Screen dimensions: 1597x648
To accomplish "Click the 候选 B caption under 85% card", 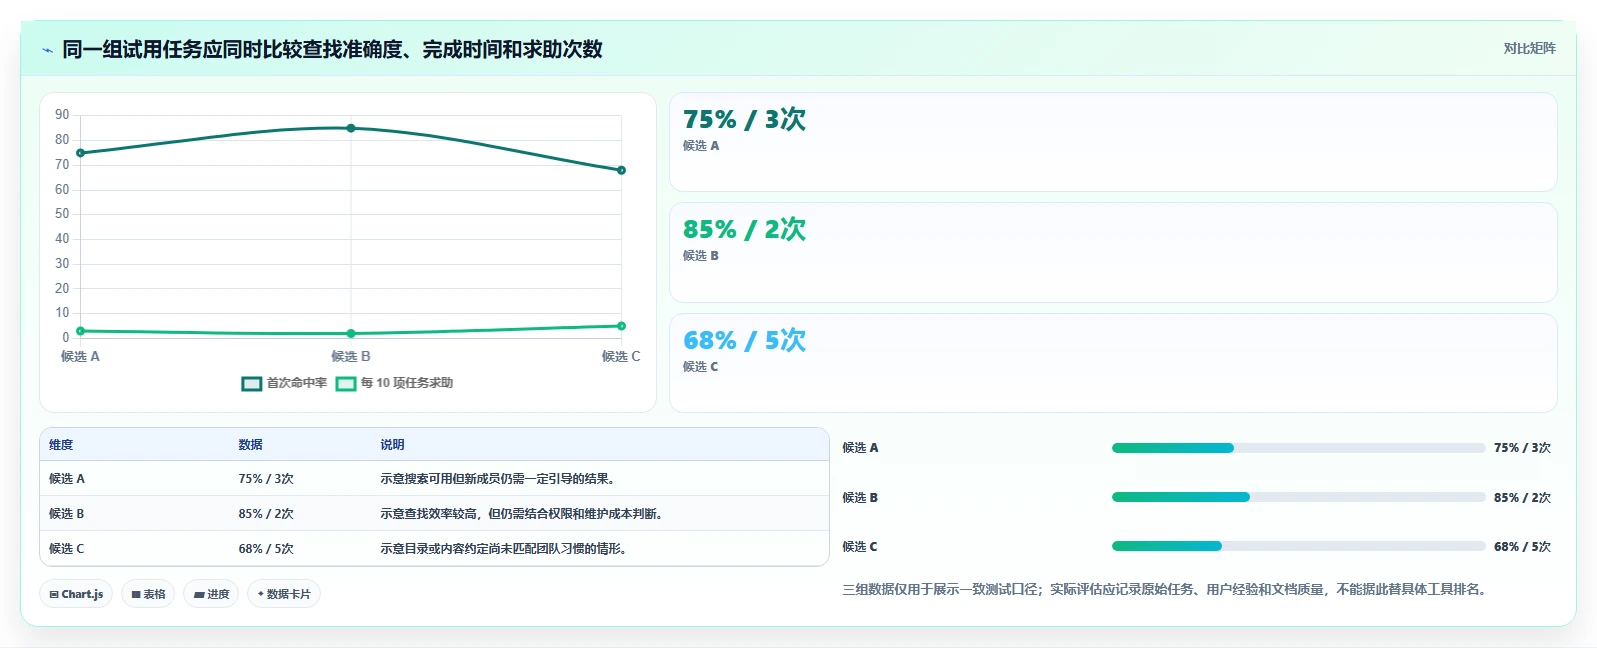I will 701,256.
